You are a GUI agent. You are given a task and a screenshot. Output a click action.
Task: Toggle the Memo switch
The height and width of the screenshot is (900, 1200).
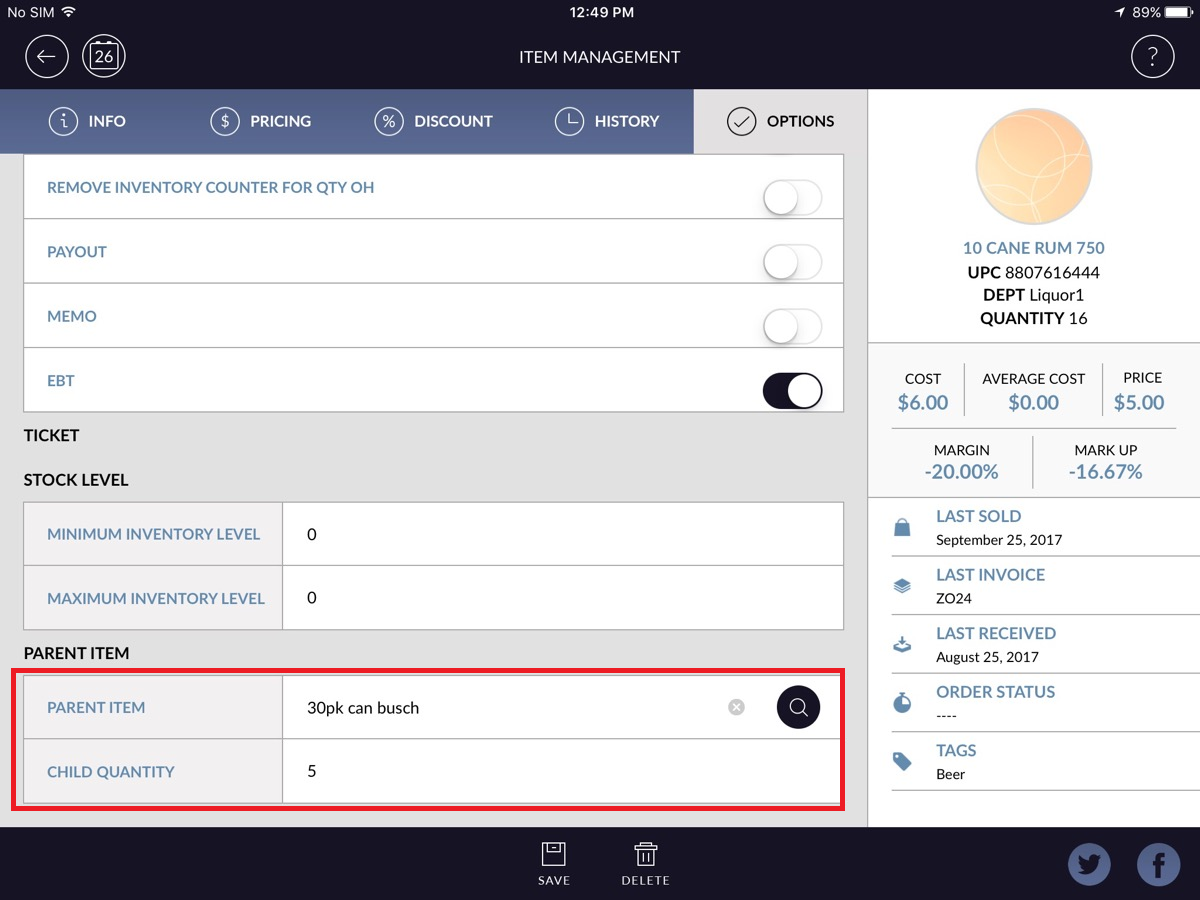pos(792,327)
